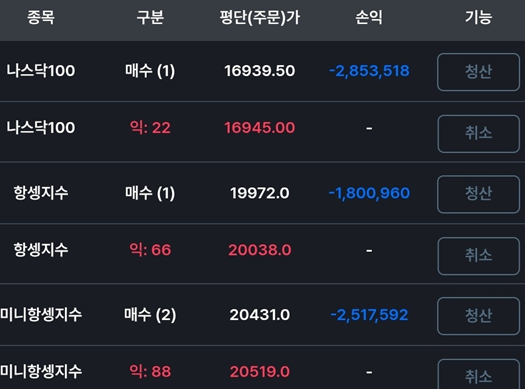This screenshot has height=389, width=525.
Task: Click 청산 button for 항셍지수 position
Action: point(478,194)
